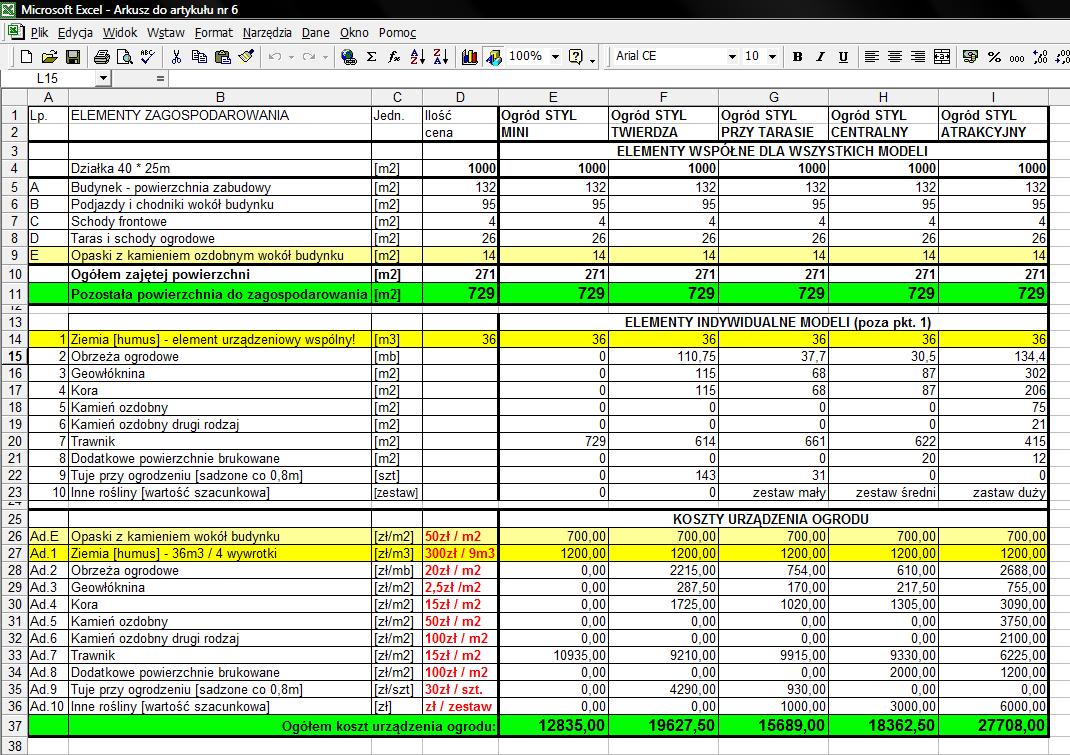Click the Merge and Center icon

click(941, 57)
